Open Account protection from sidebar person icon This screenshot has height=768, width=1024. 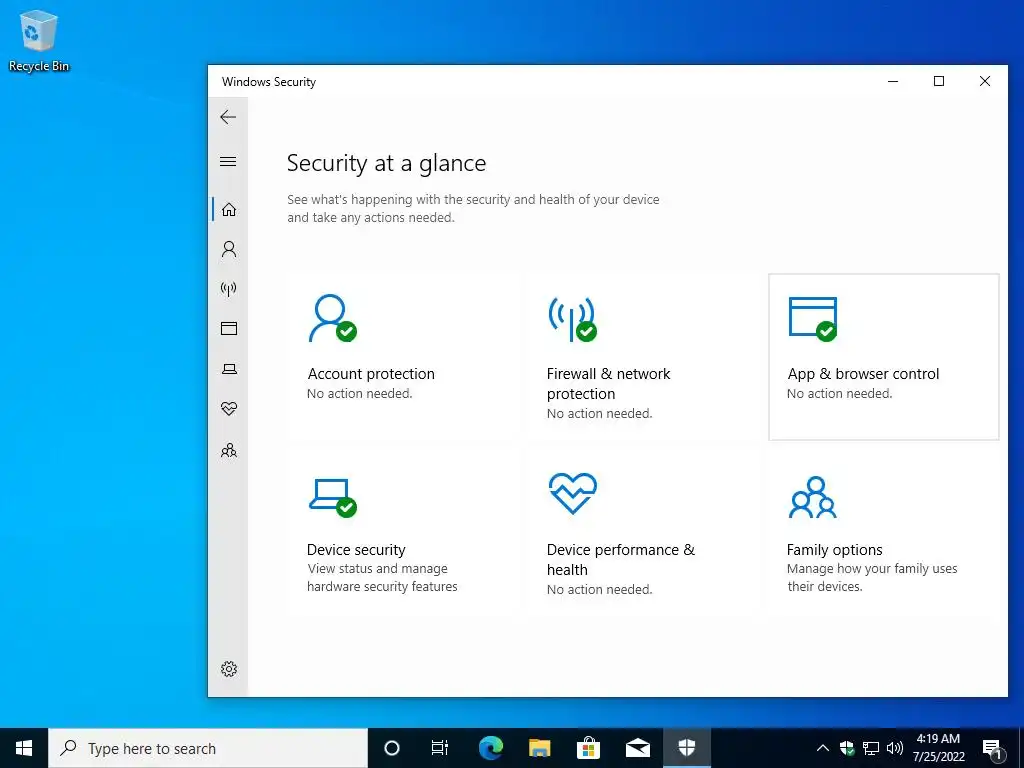click(x=229, y=249)
